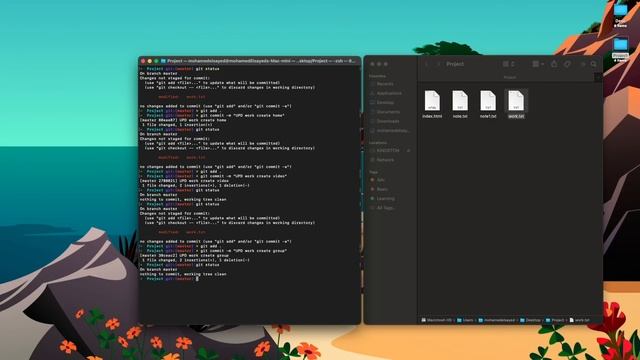
Task: Click Project in Finder path bar
Action: pyautogui.click(x=555, y=320)
